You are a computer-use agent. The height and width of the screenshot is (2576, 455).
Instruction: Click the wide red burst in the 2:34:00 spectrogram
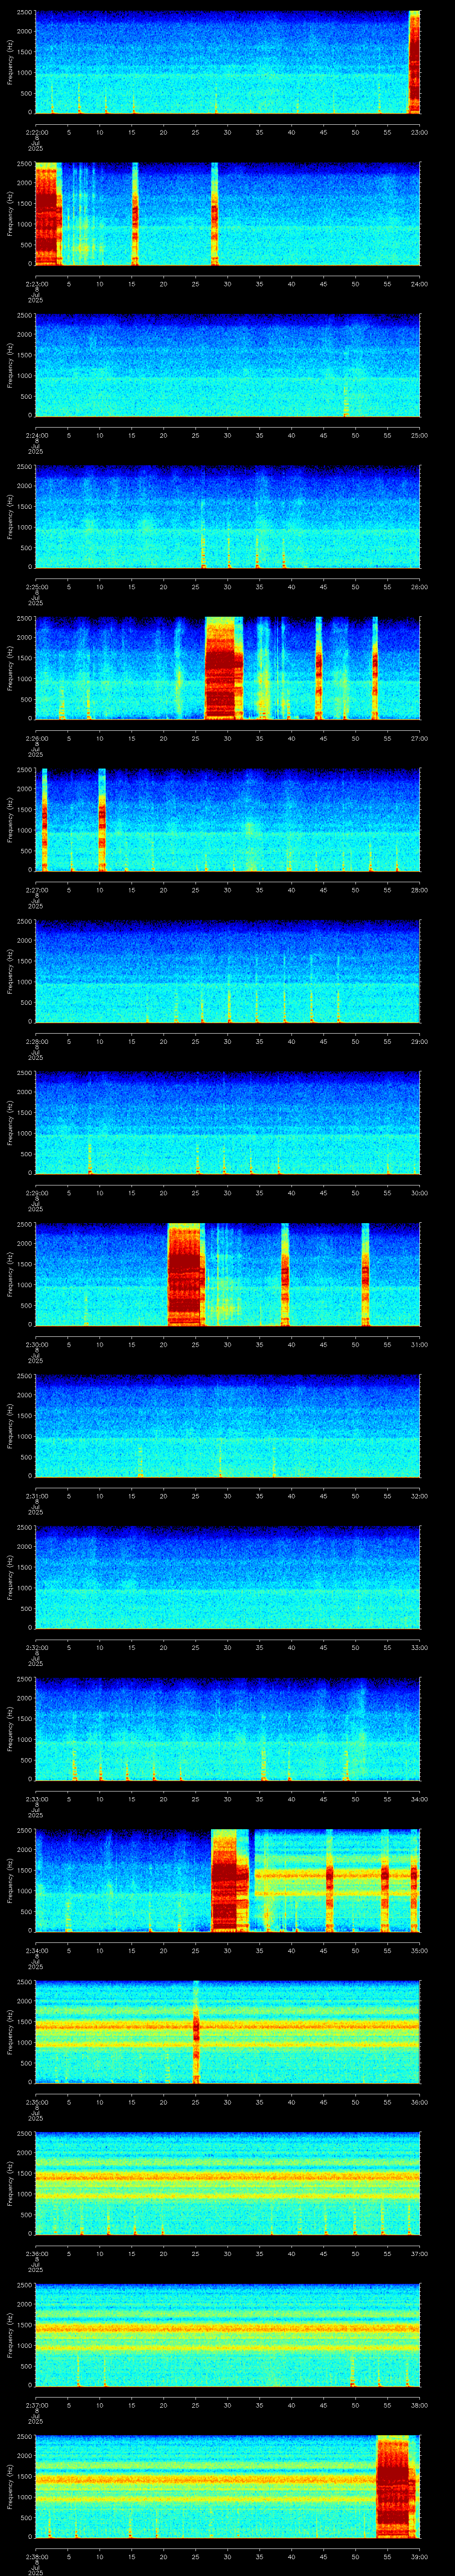pyautogui.click(x=230, y=1880)
